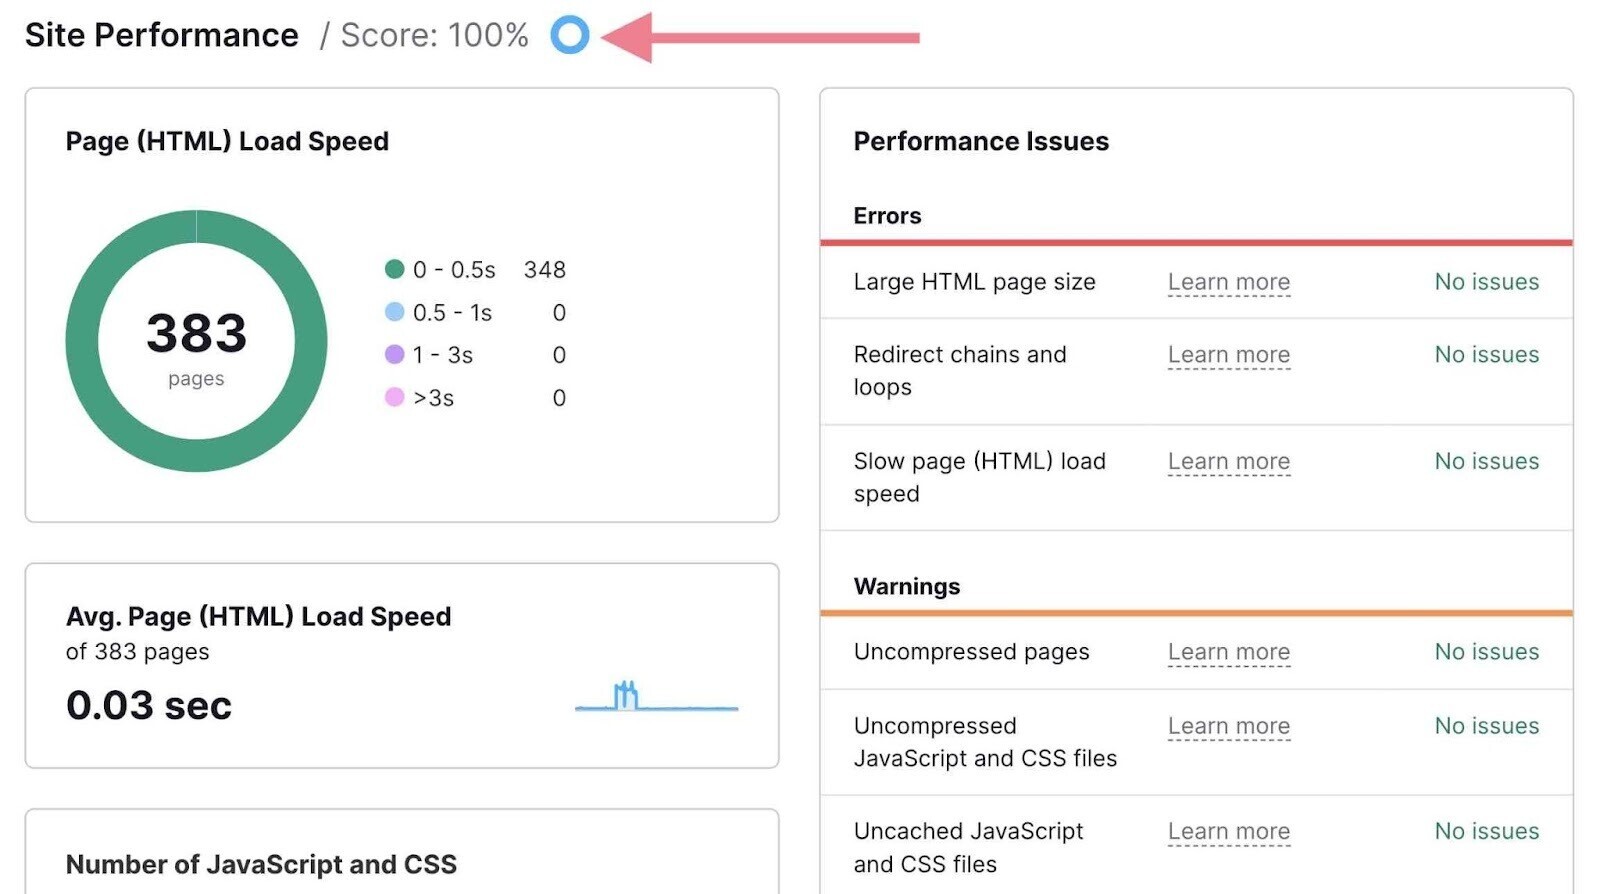This screenshot has width=1600, height=894.
Task: Click the light blue 0.5 - 1s legend dot
Action: 394,312
